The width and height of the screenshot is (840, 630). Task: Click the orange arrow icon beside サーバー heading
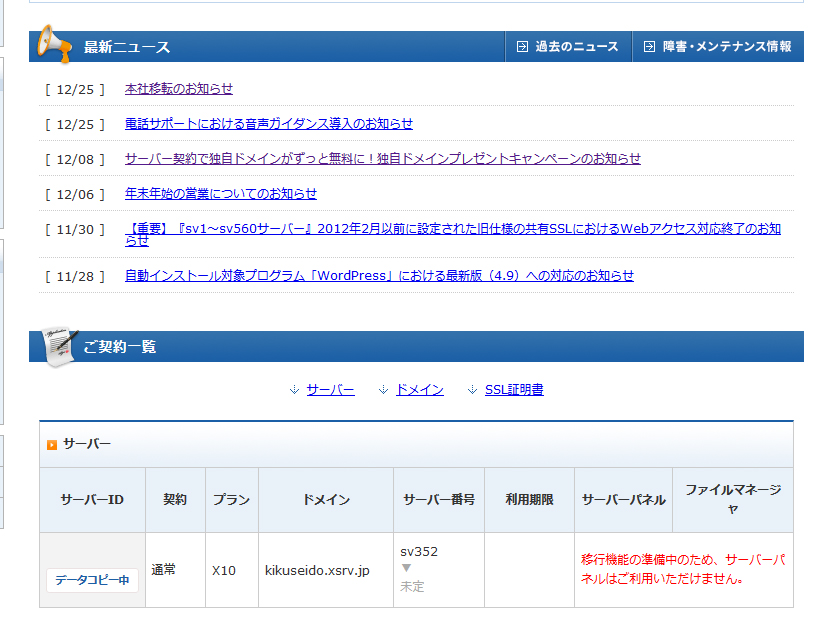52,445
